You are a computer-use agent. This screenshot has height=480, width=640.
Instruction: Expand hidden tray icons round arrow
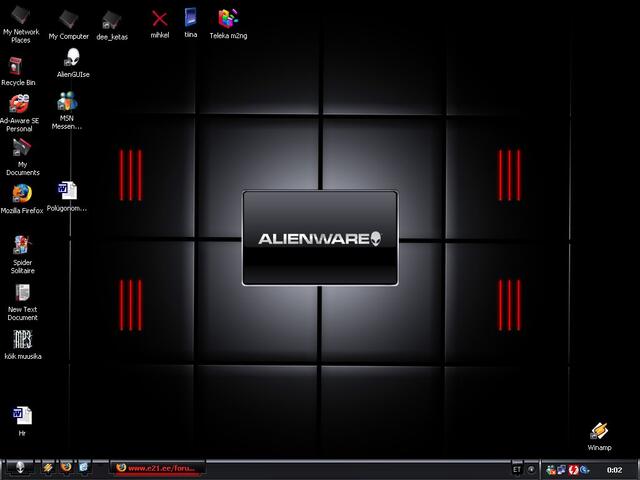pyautogui.click(x=531, y=469)
